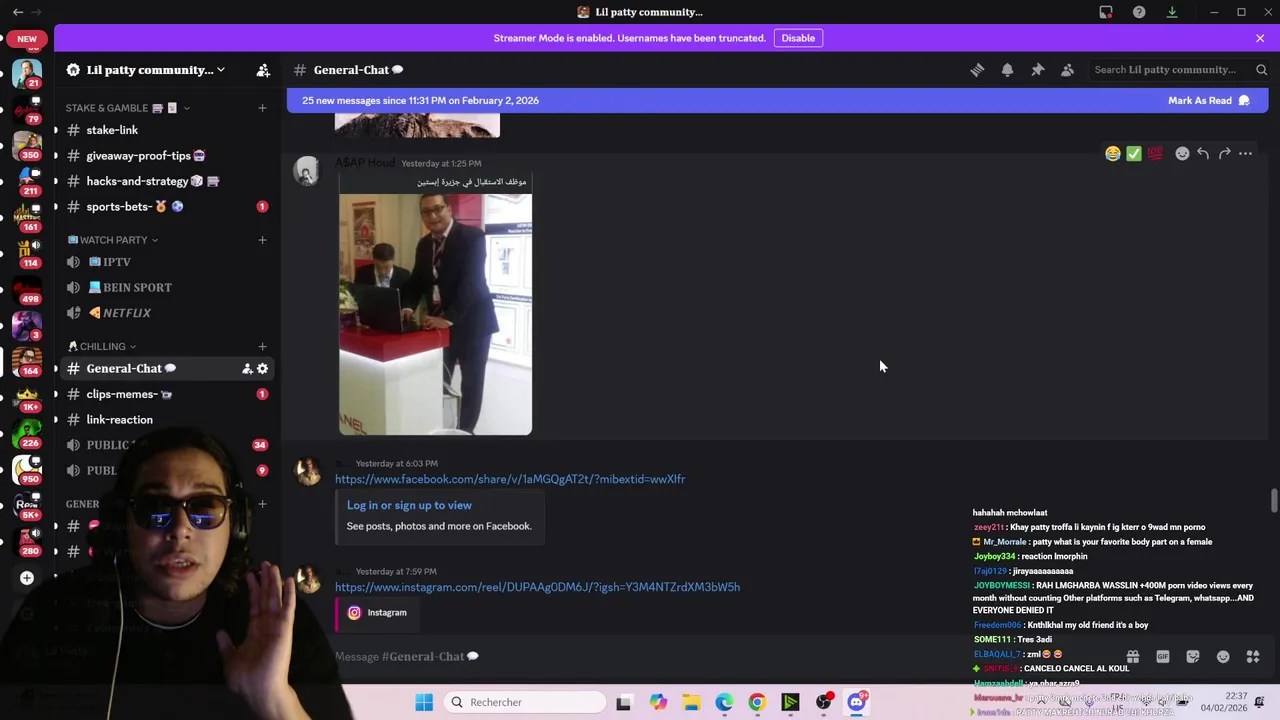This screenshot has height=720, width=1280.
Task: Disable Streamer Mode button in banner
Action: pyautogui.click(x=798, y=38)
